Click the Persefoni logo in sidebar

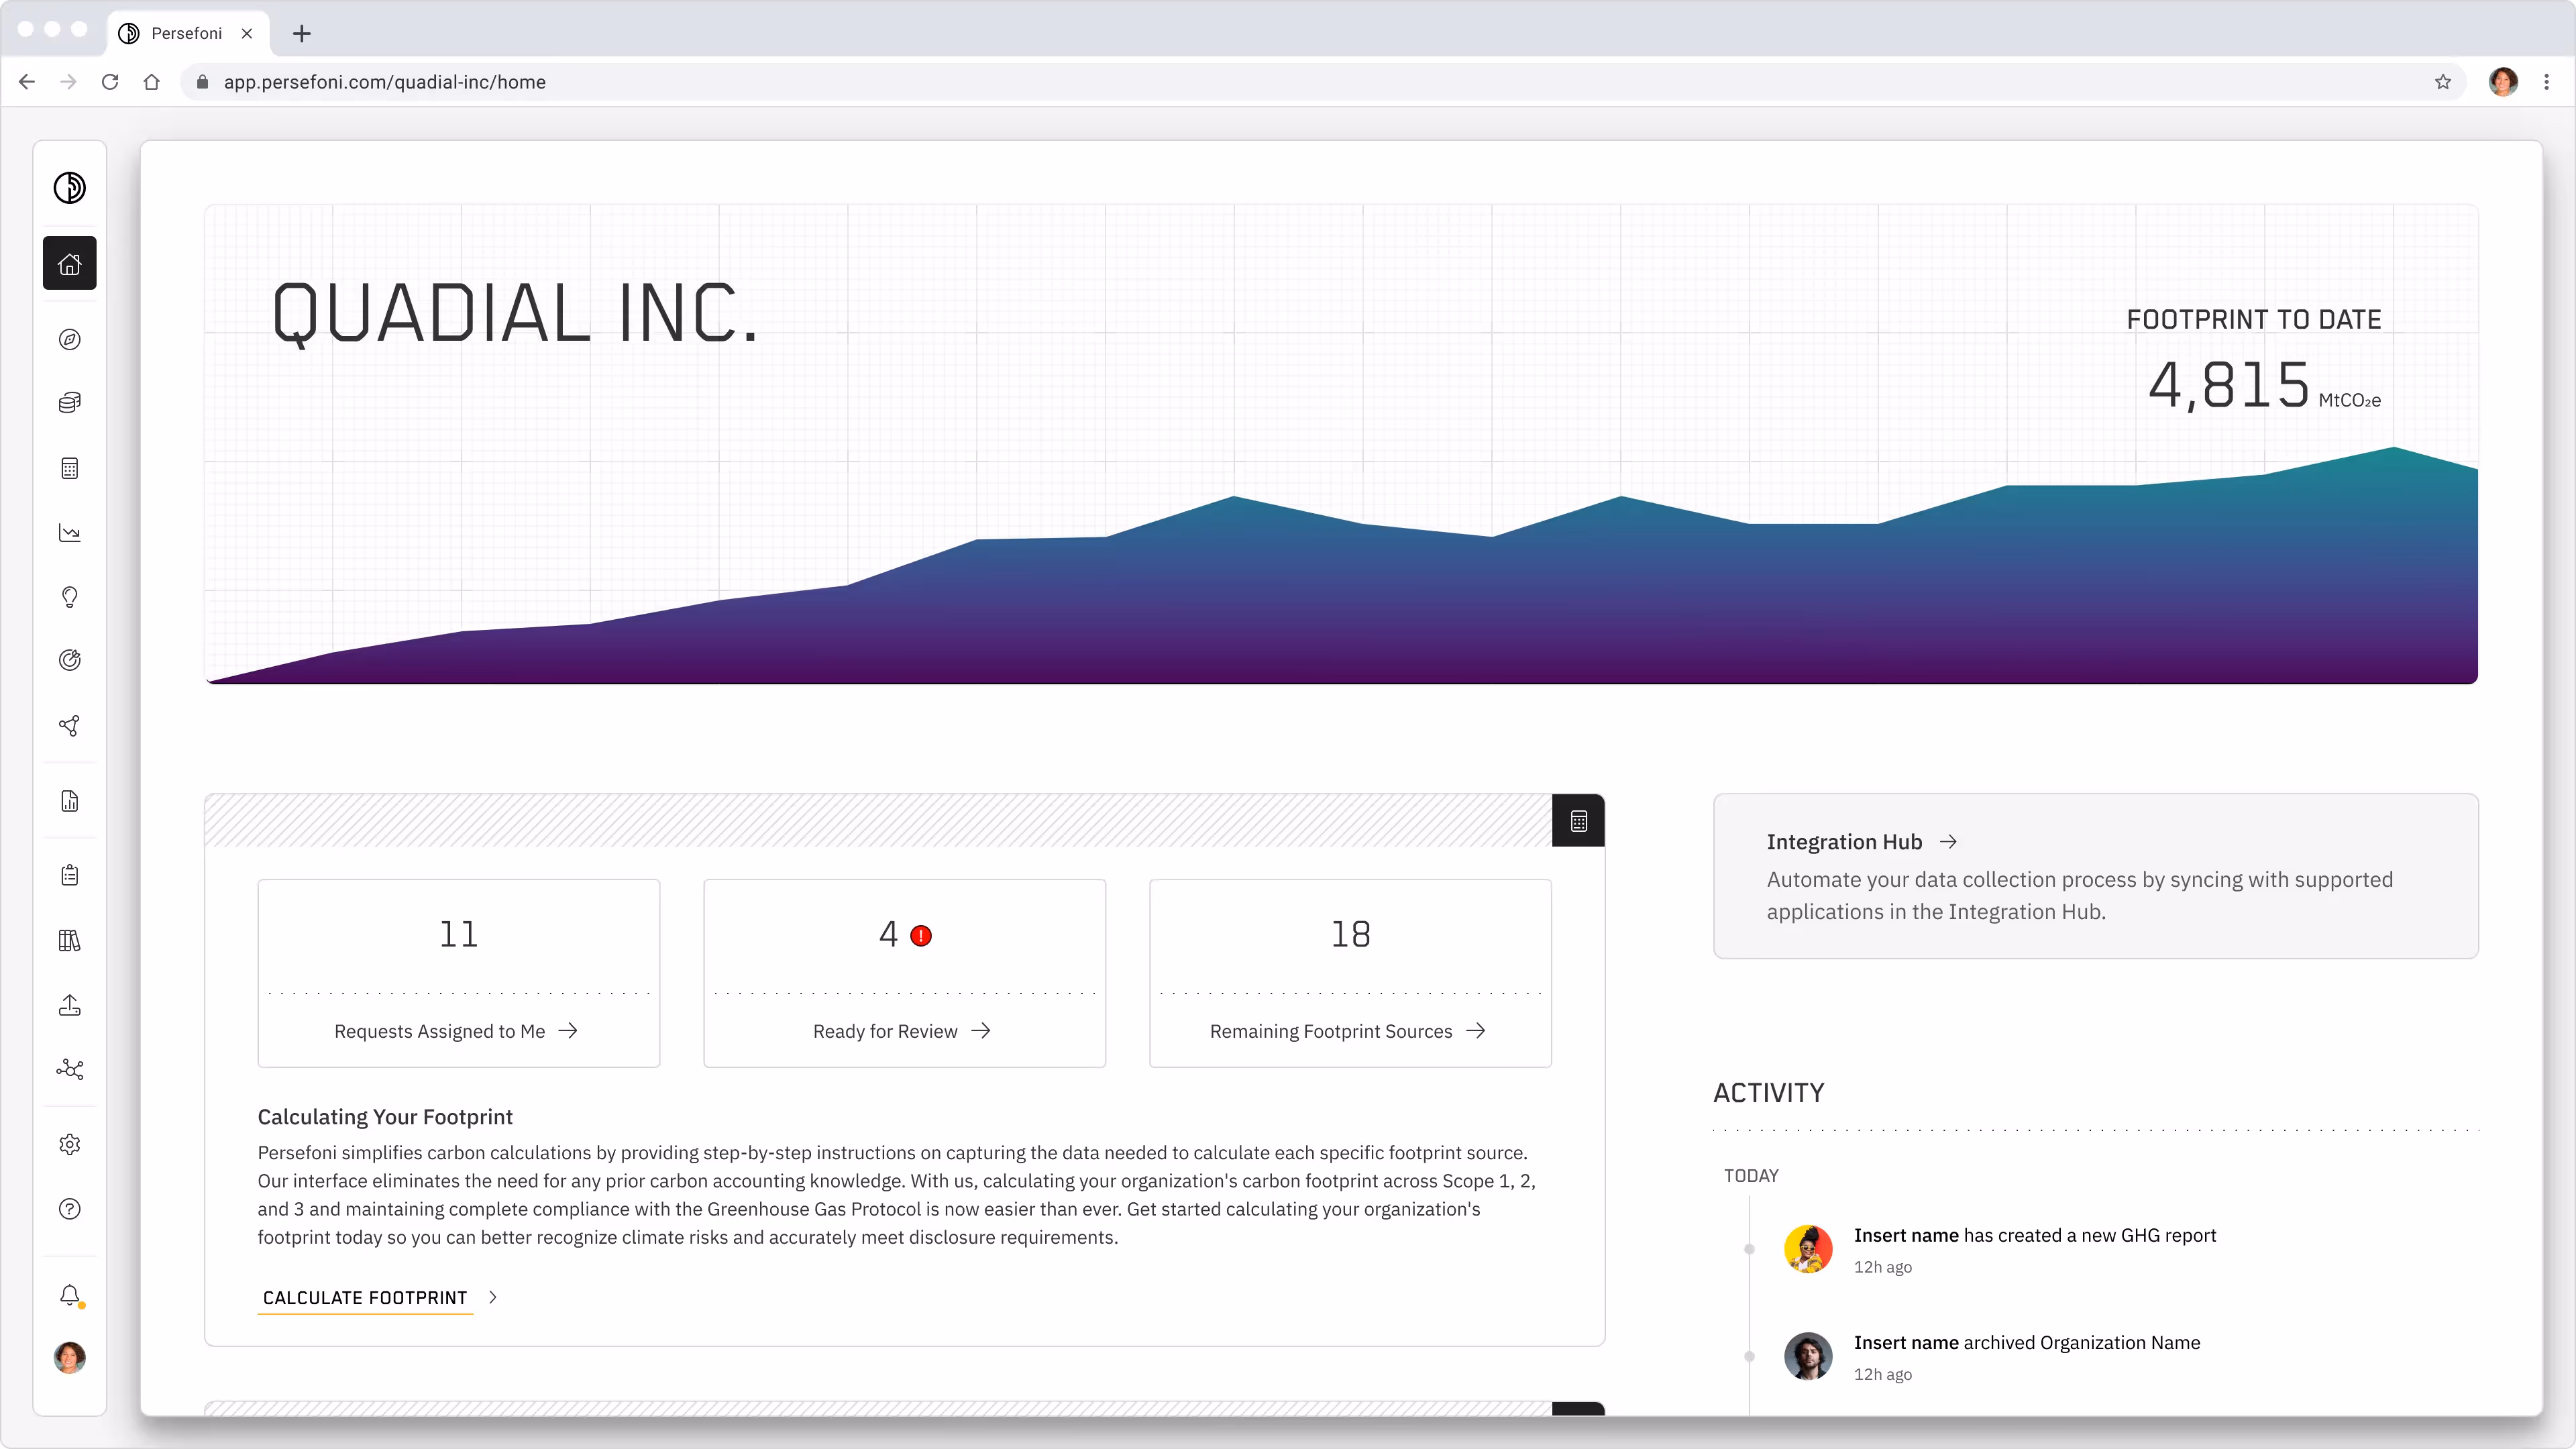coord(69,187)
